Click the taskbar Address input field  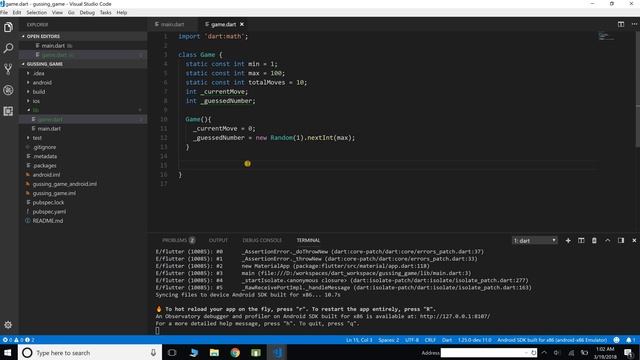(489, 353)
